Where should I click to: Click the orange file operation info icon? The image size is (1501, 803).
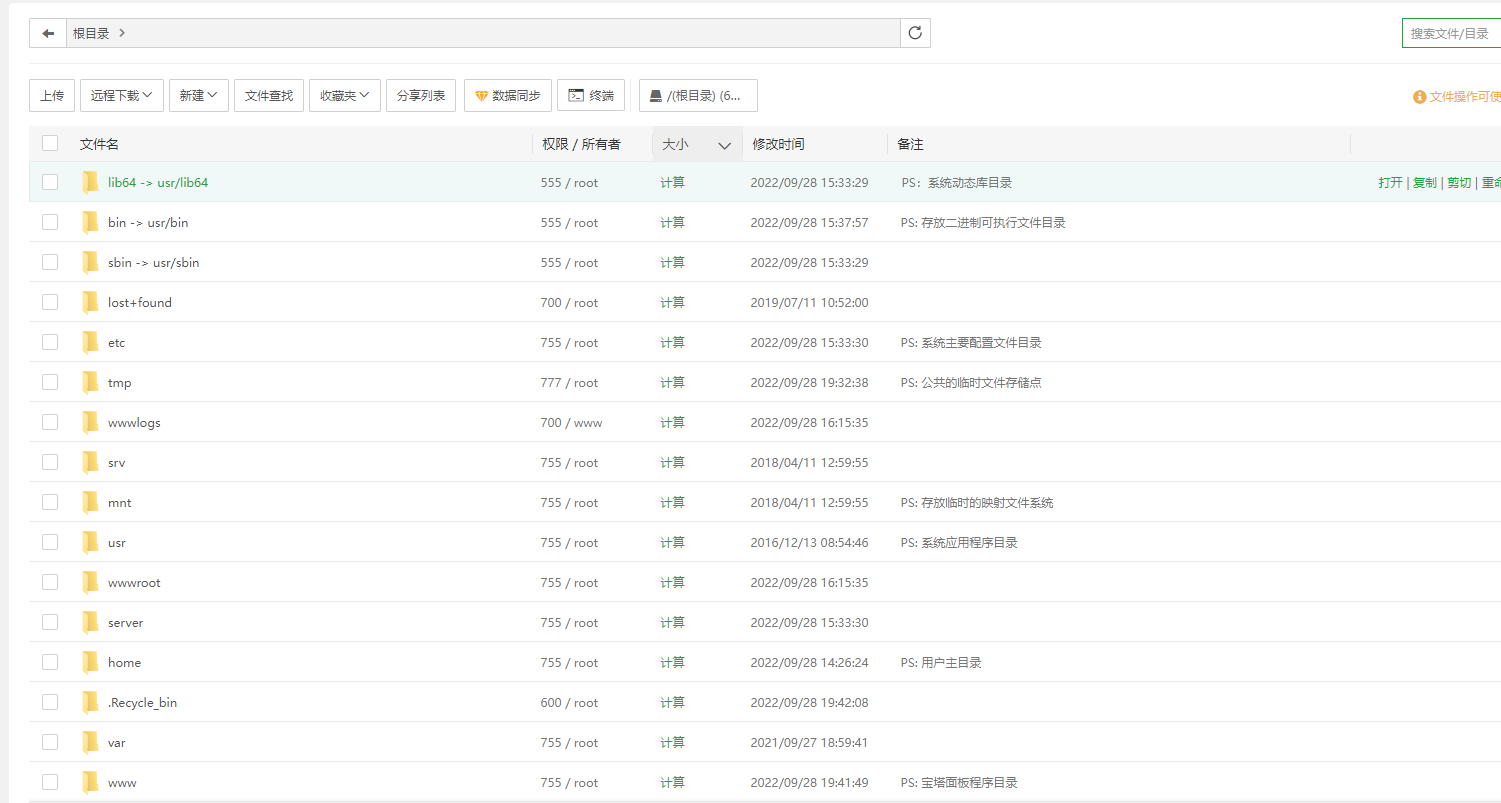tap(1419, 97)
